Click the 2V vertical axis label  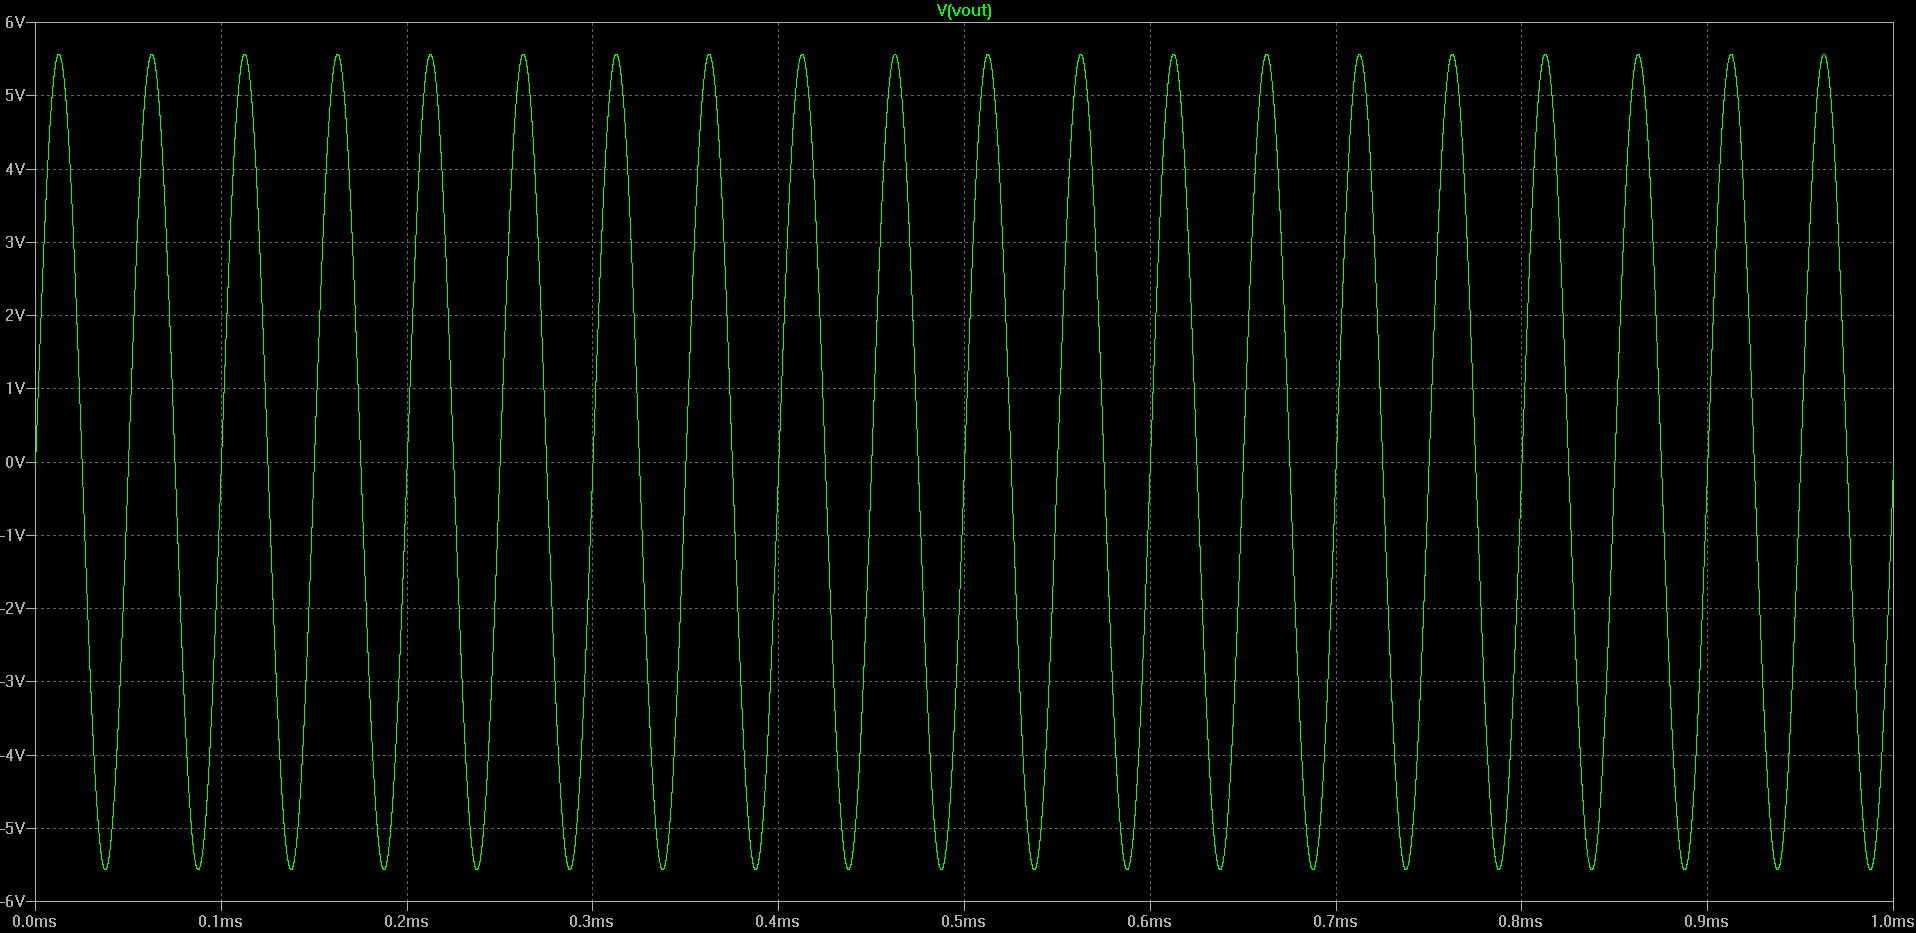point(14,315)
